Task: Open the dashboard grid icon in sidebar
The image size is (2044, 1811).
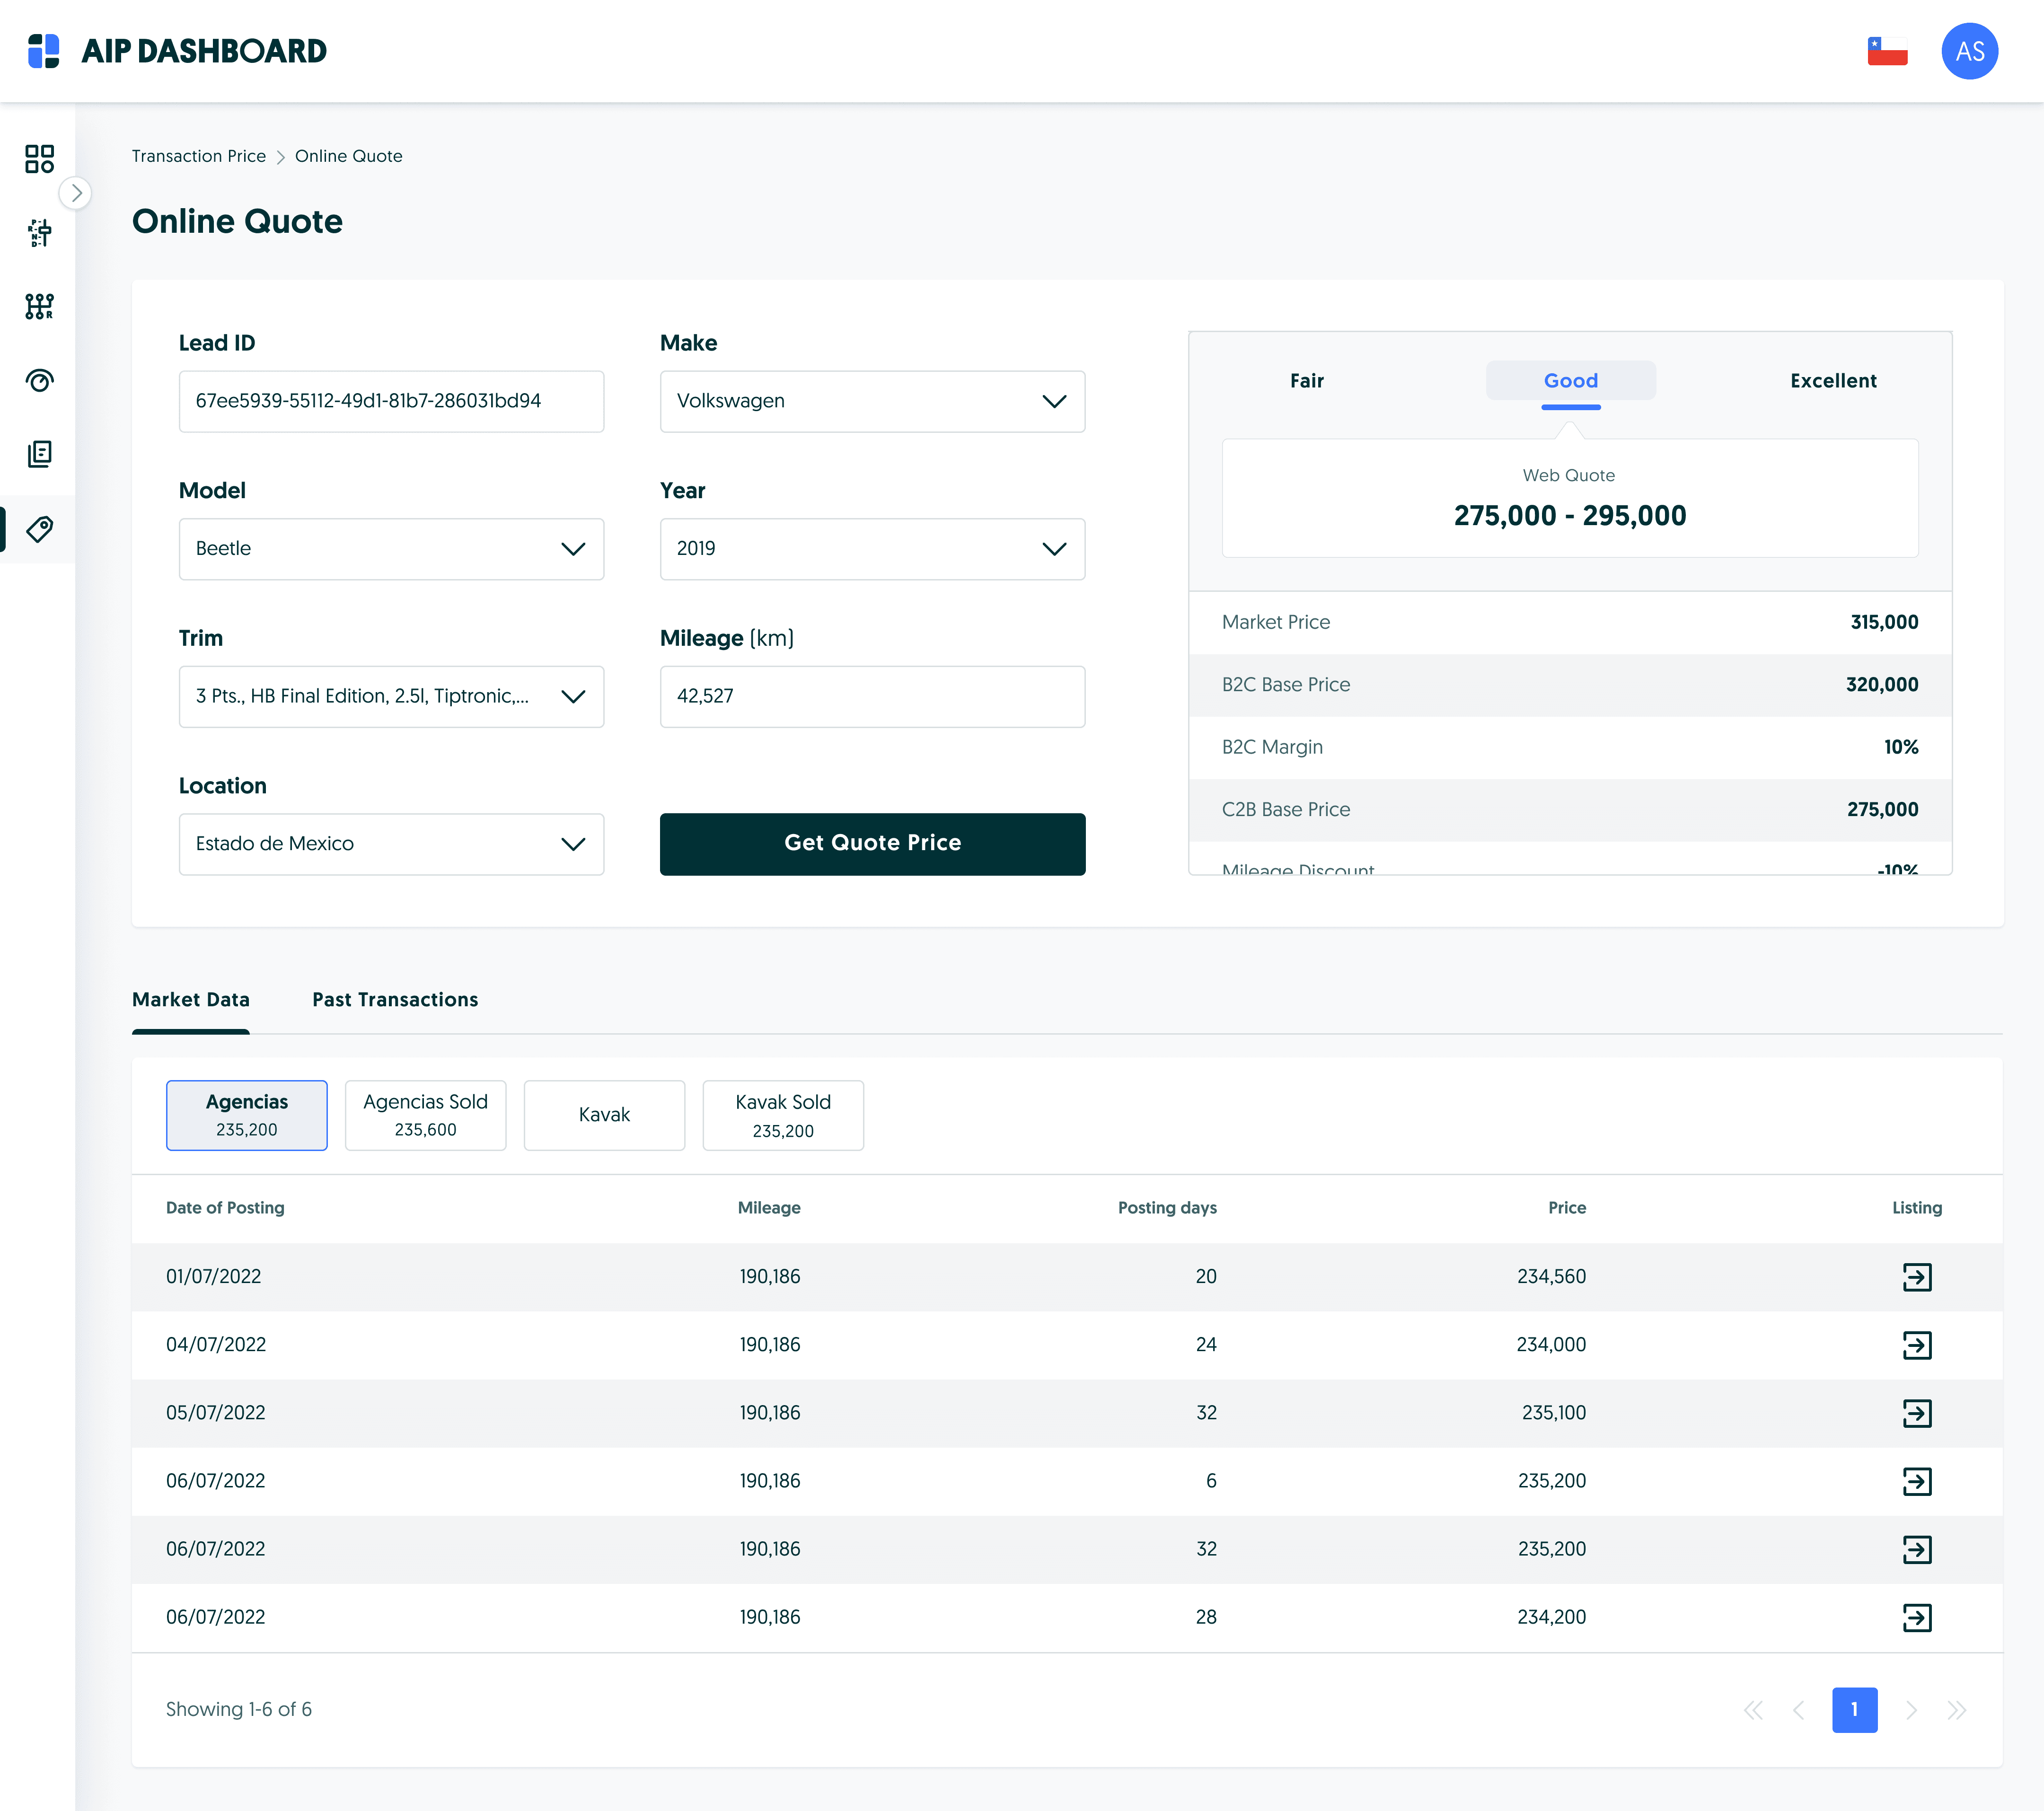Action: coord(39,158)
